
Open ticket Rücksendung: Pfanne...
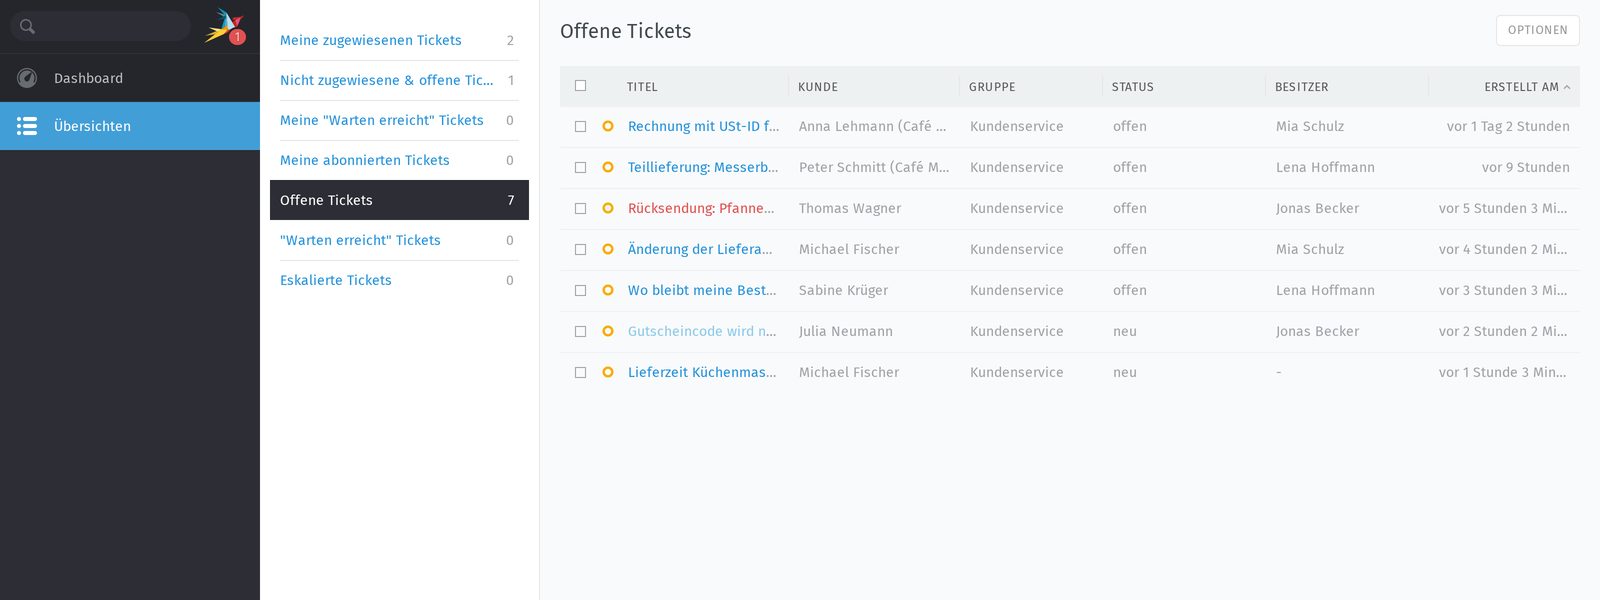(x=701, y=208)
